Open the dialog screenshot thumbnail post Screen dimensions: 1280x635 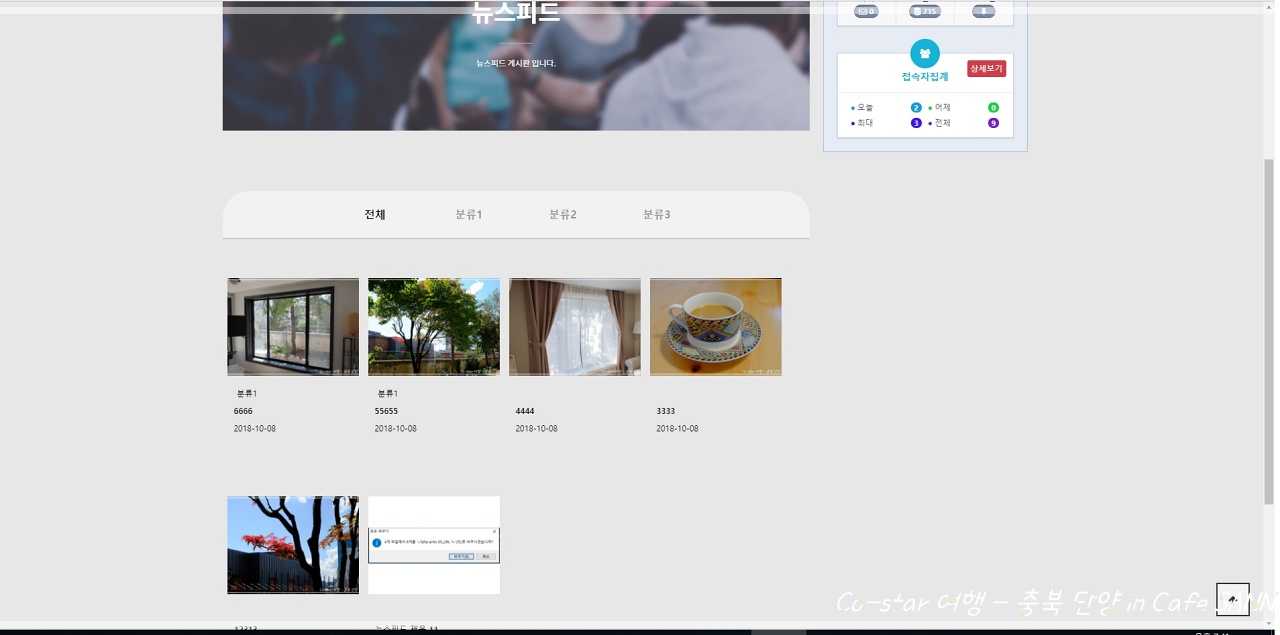pyautogui.click(x=434, y=545)
